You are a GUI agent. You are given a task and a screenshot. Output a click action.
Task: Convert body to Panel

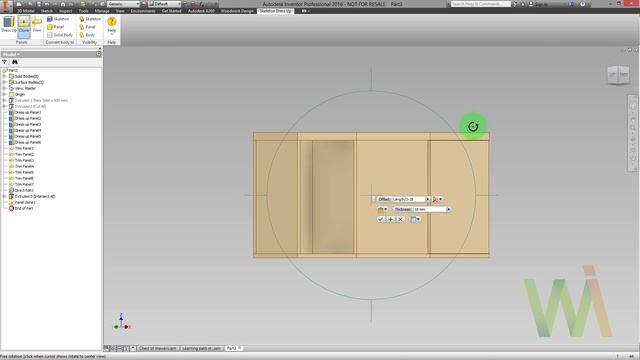point(56,27)
